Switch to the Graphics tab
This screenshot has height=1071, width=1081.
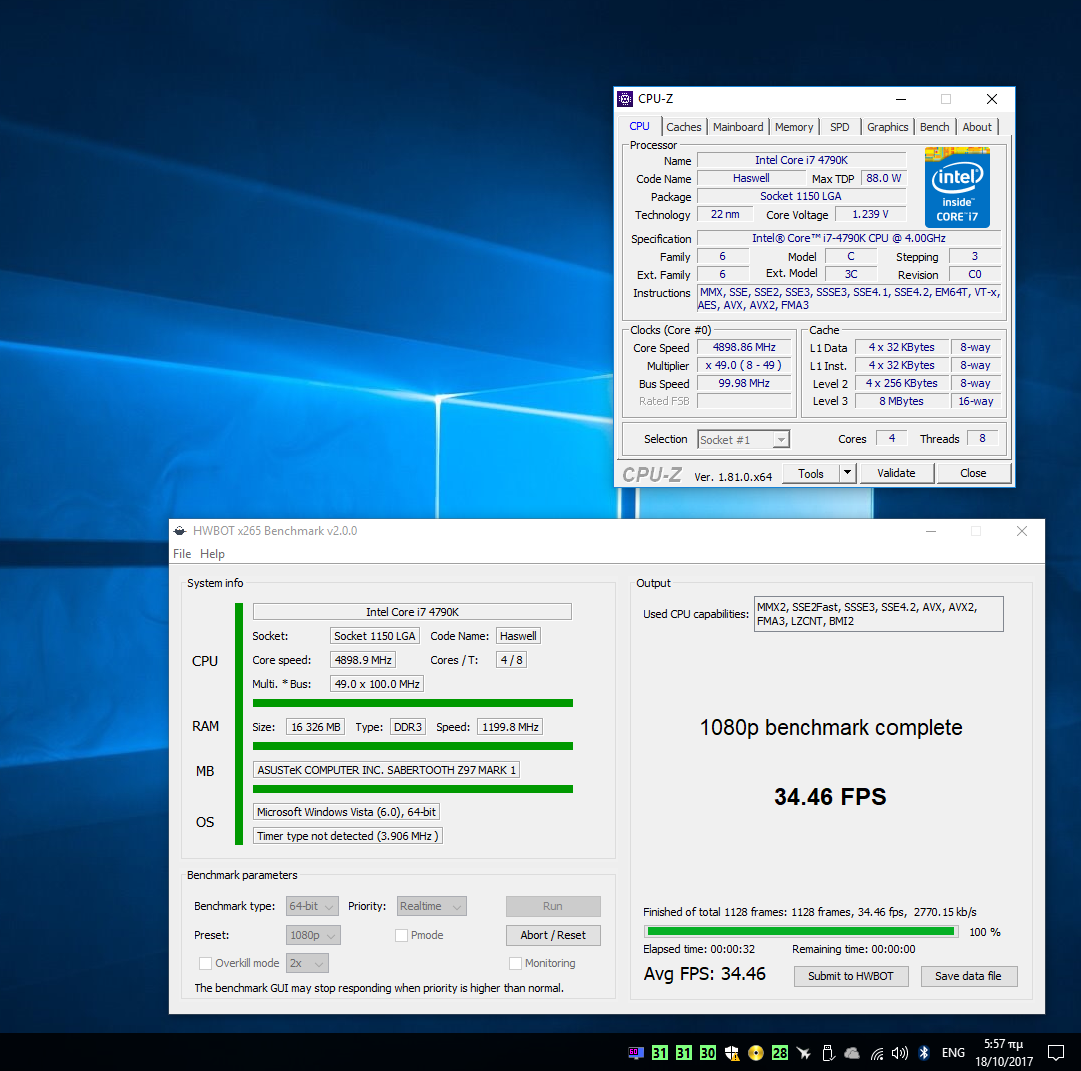888,127
